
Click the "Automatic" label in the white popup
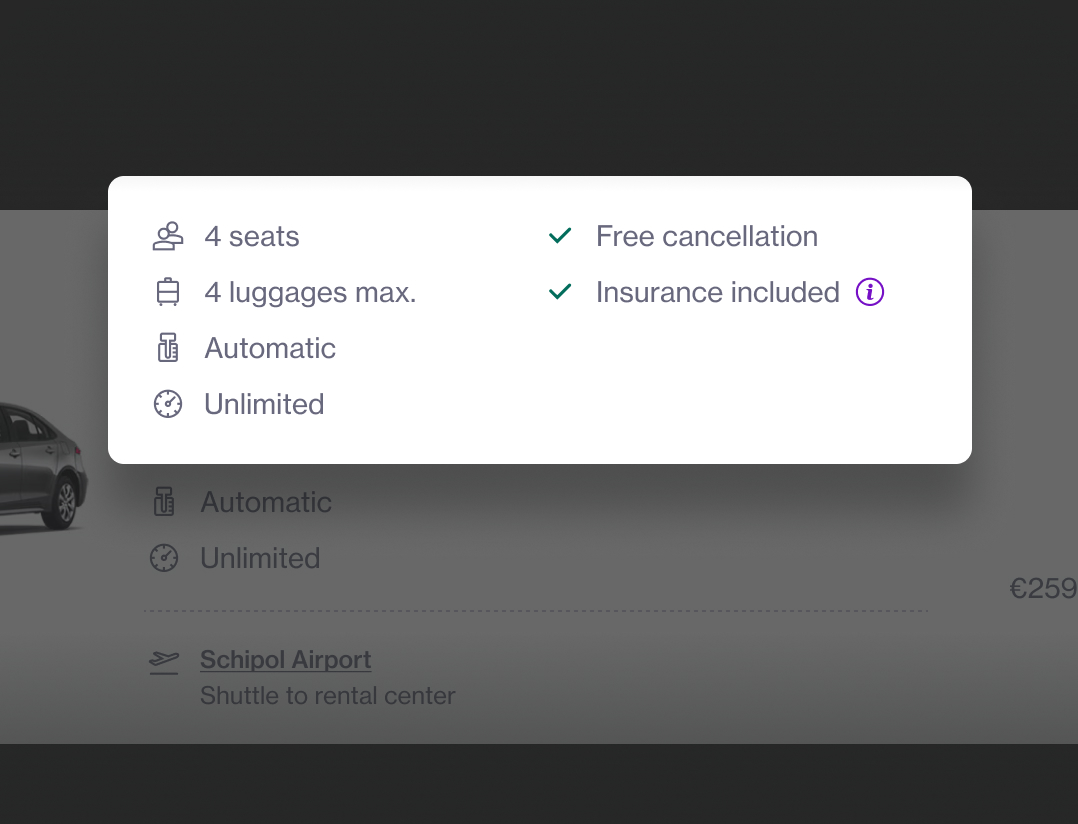[x=270, y=348]
